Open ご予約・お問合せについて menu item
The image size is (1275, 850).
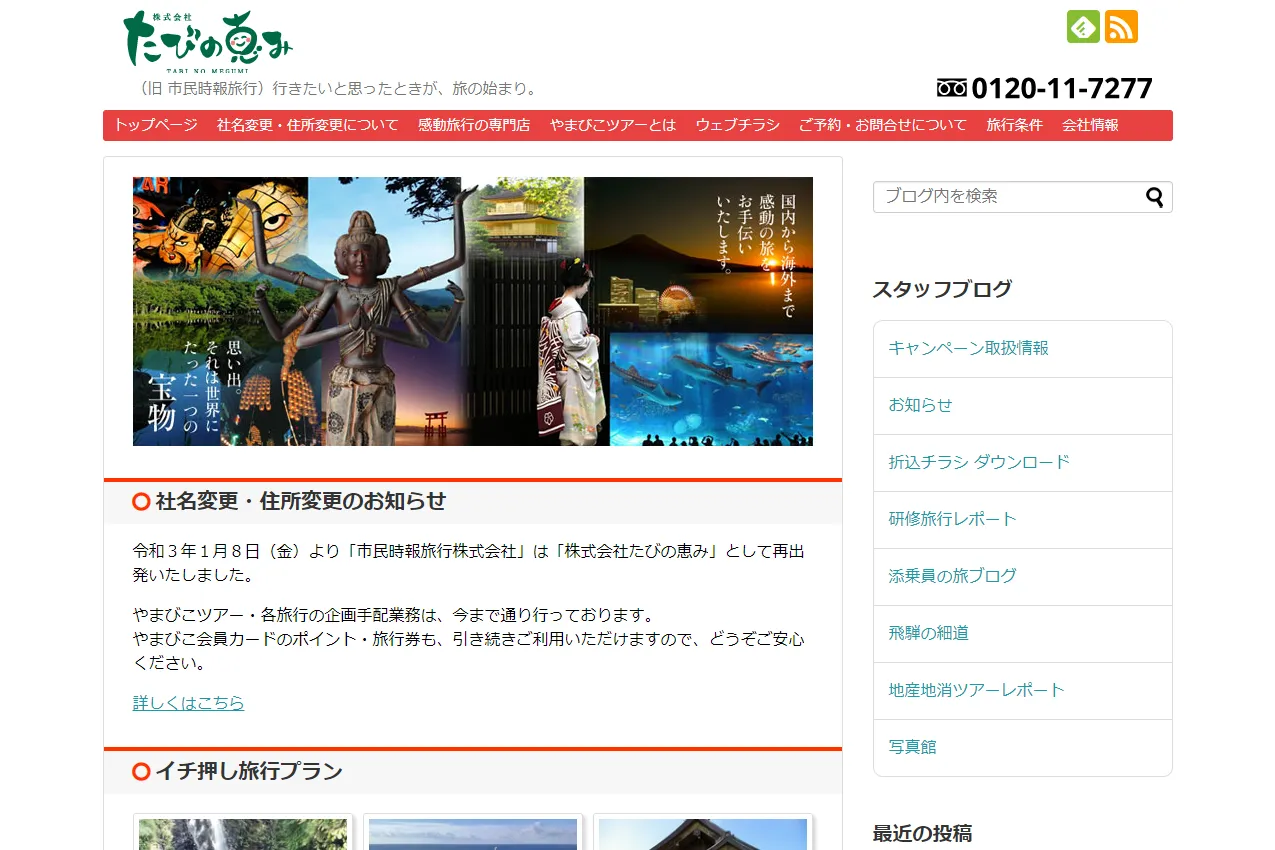click(882, 125)
